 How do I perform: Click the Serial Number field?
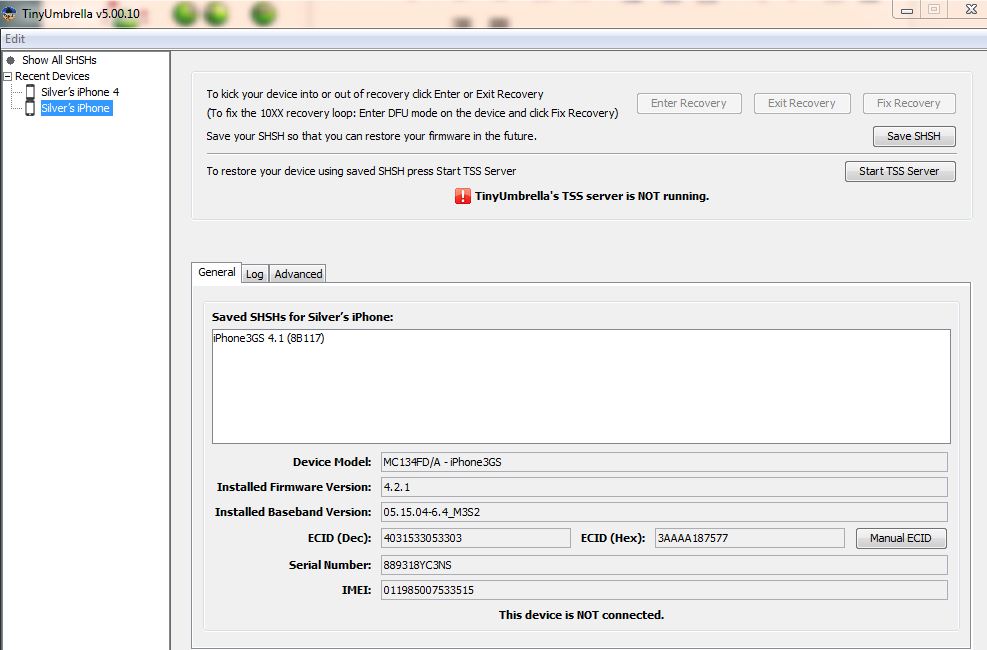click(x=663, y=565)
